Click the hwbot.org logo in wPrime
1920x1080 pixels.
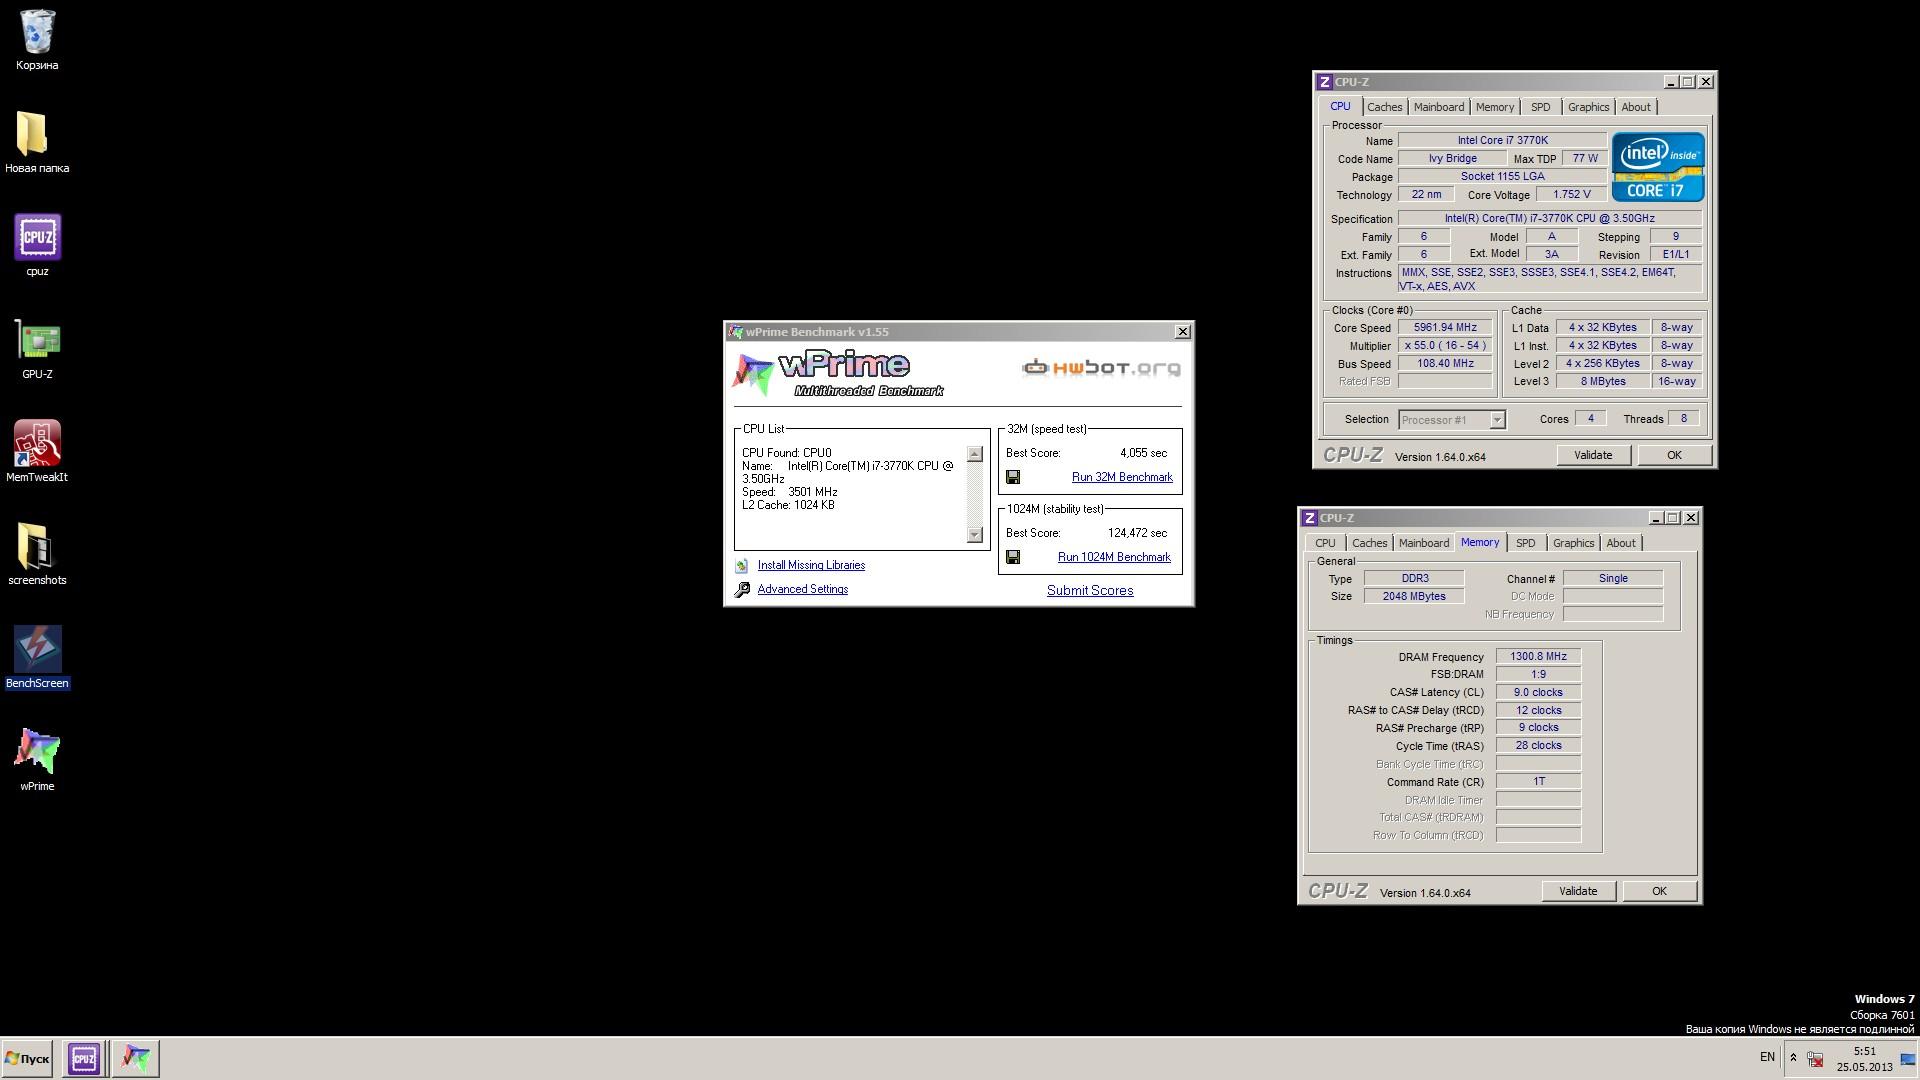pyautogui.click(x=1101, y=368)
